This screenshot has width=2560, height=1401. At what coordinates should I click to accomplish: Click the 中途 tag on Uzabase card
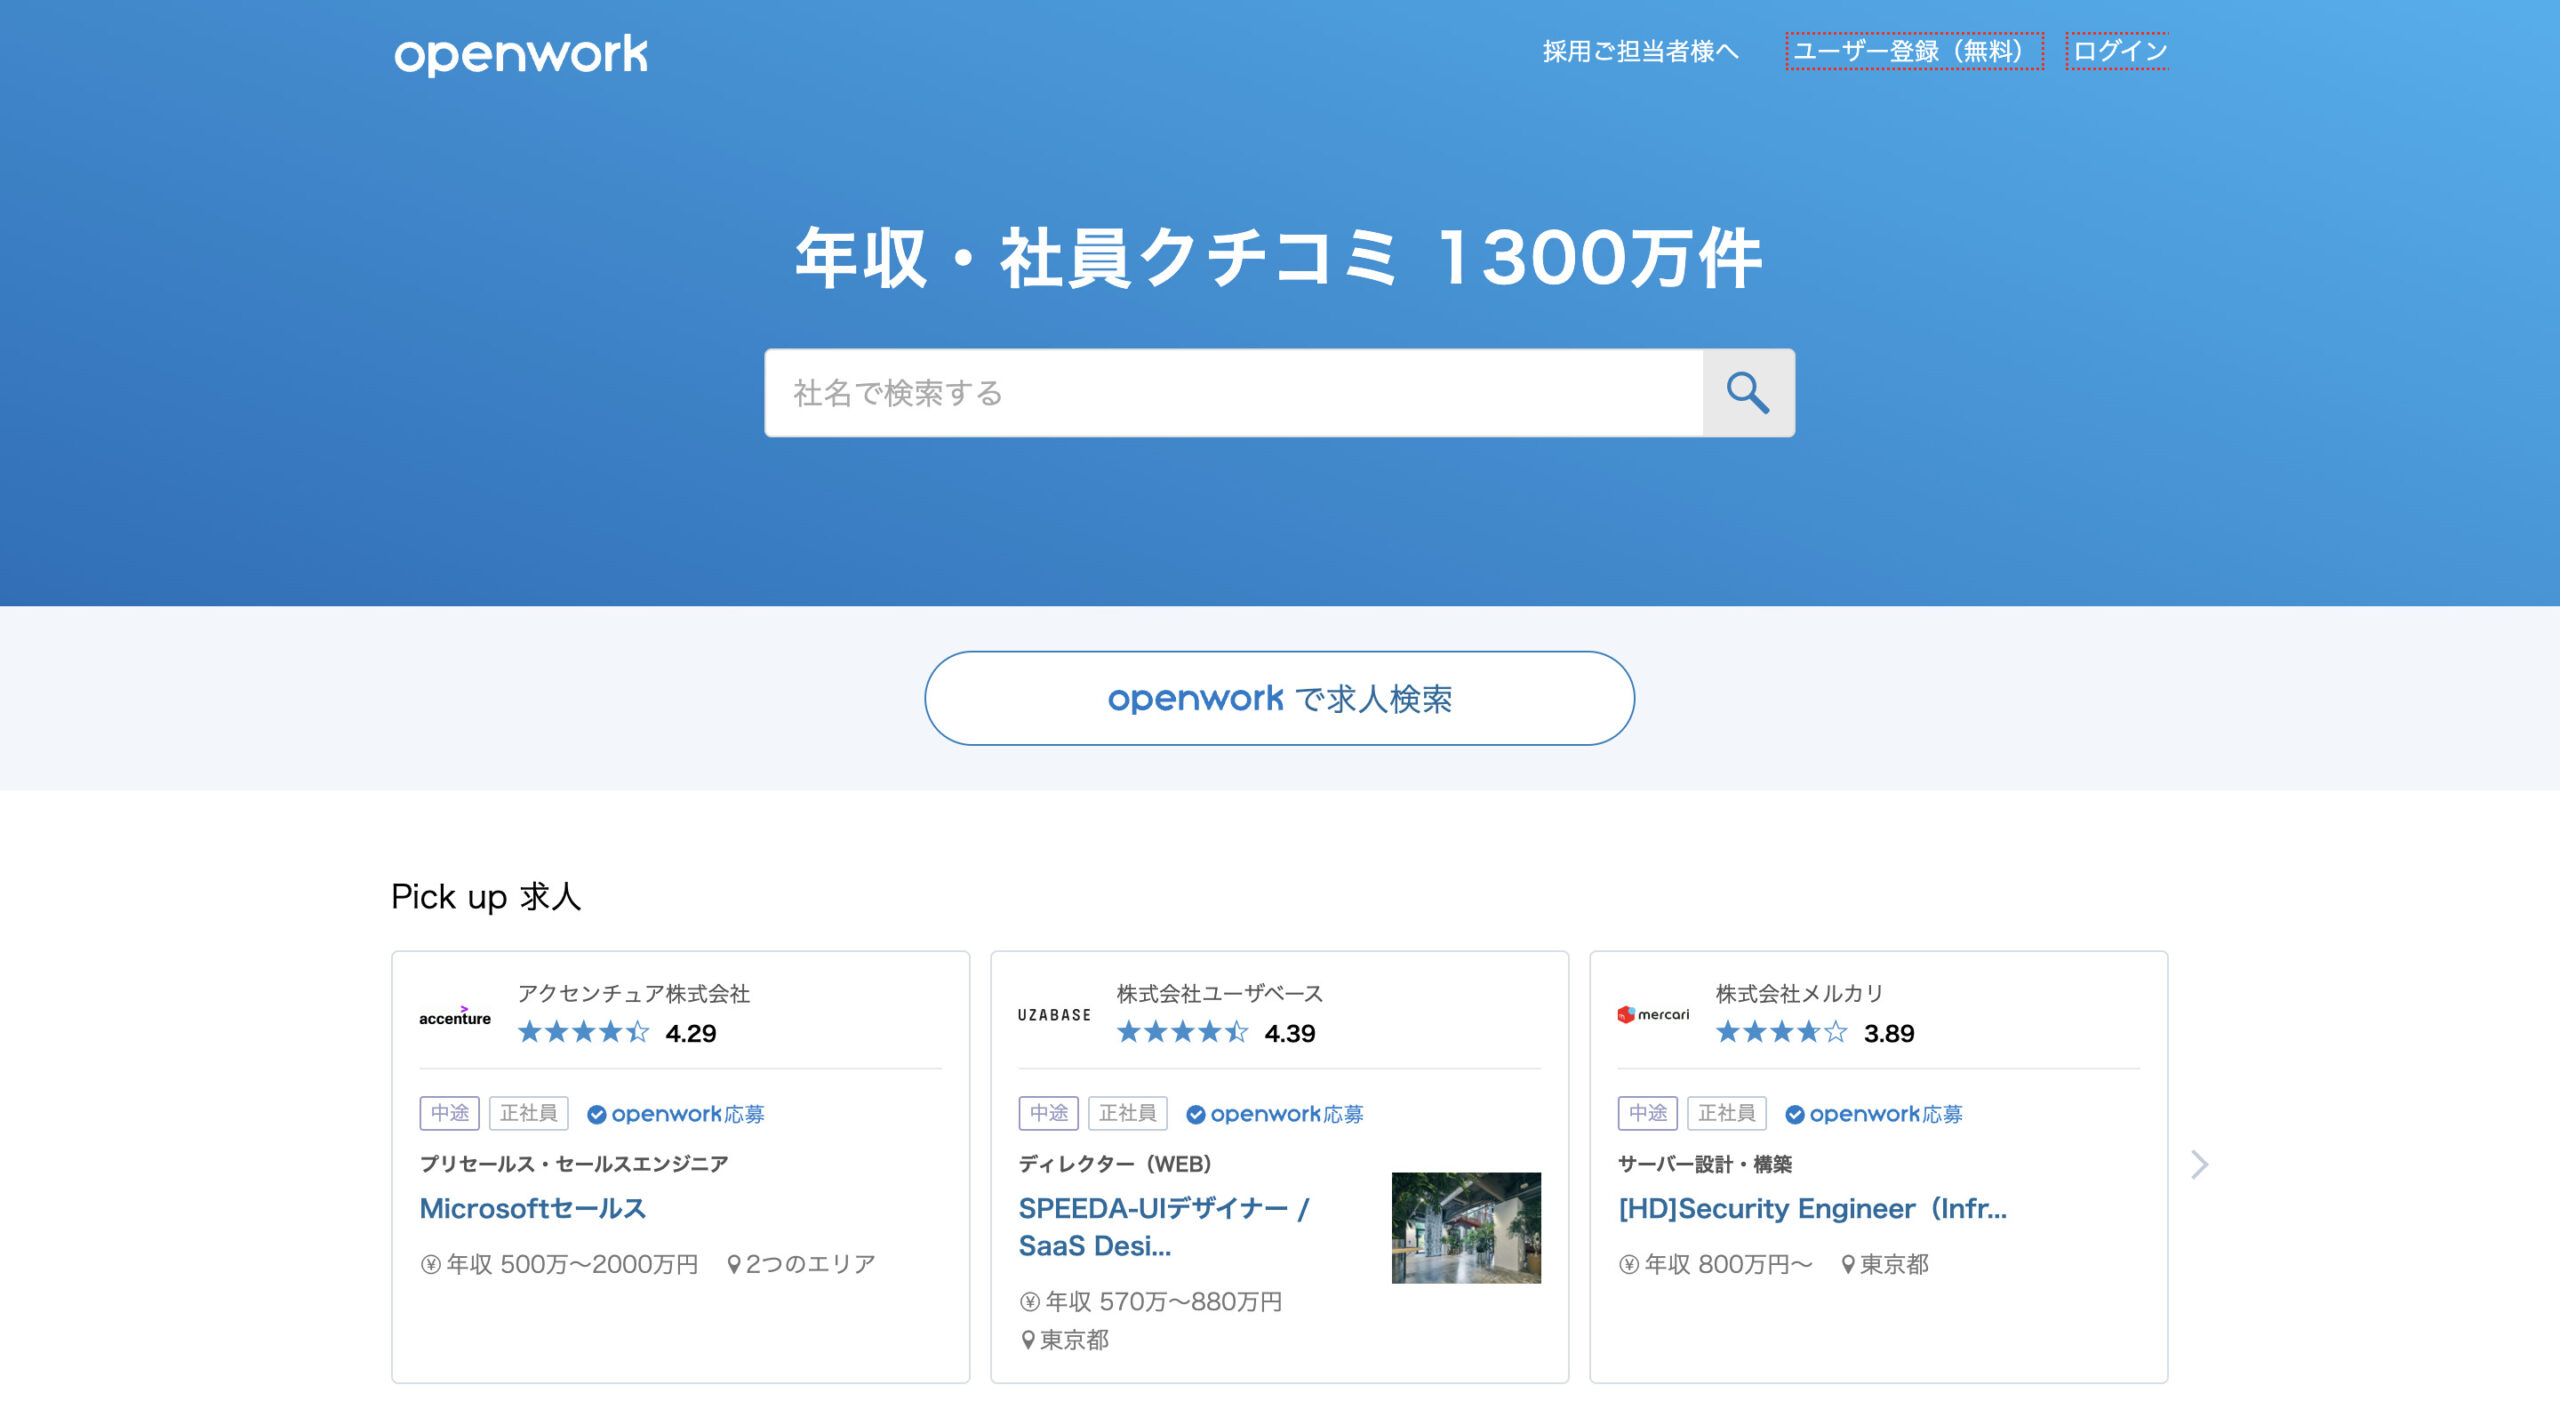click(x=1048, y=1113)
